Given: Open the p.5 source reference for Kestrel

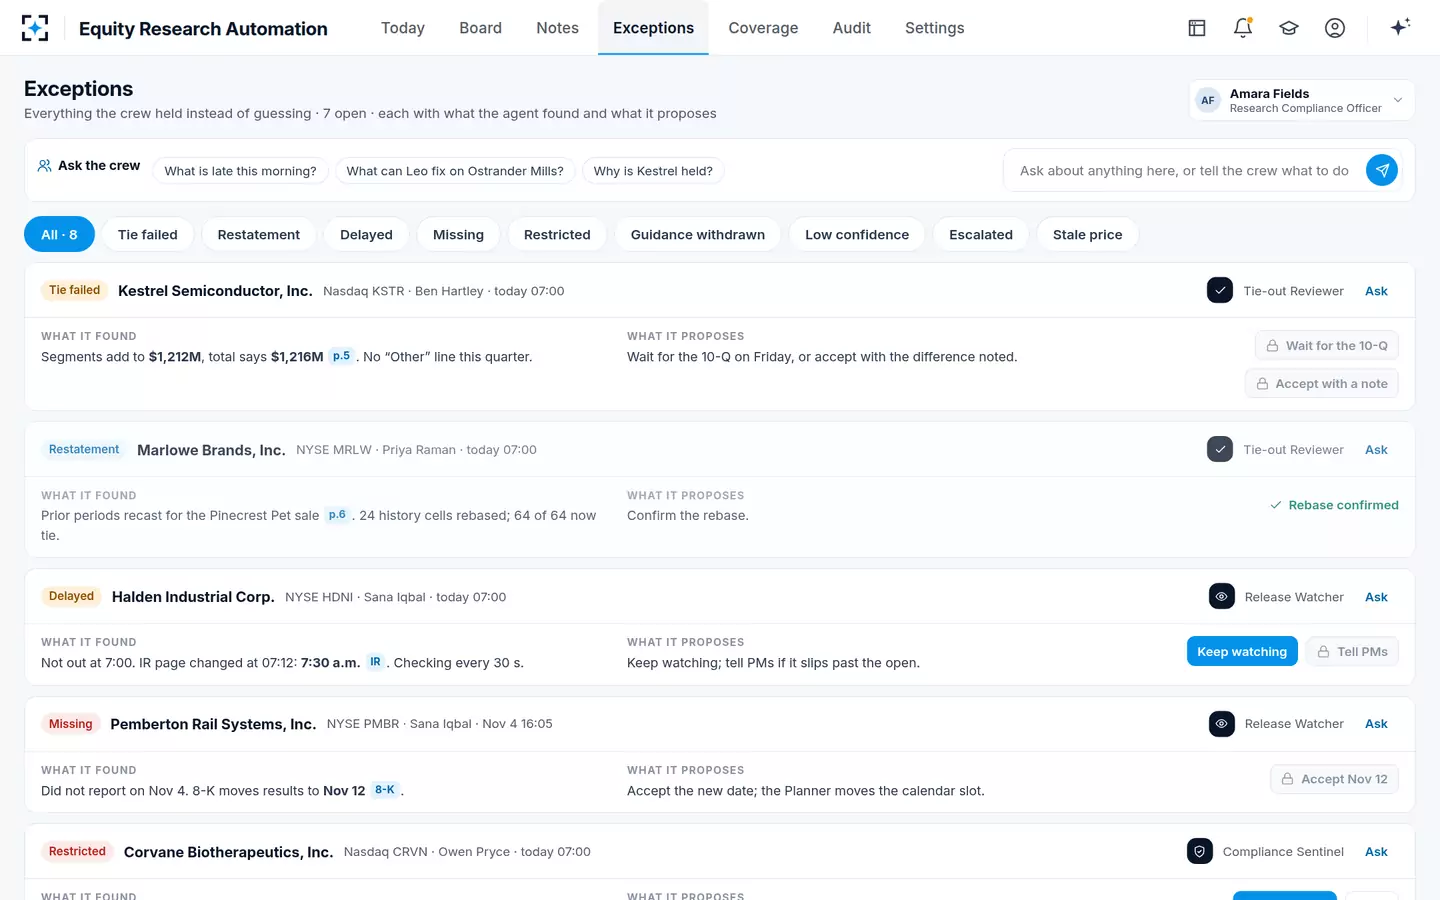Looking at the screenshot, I should 341,356.
